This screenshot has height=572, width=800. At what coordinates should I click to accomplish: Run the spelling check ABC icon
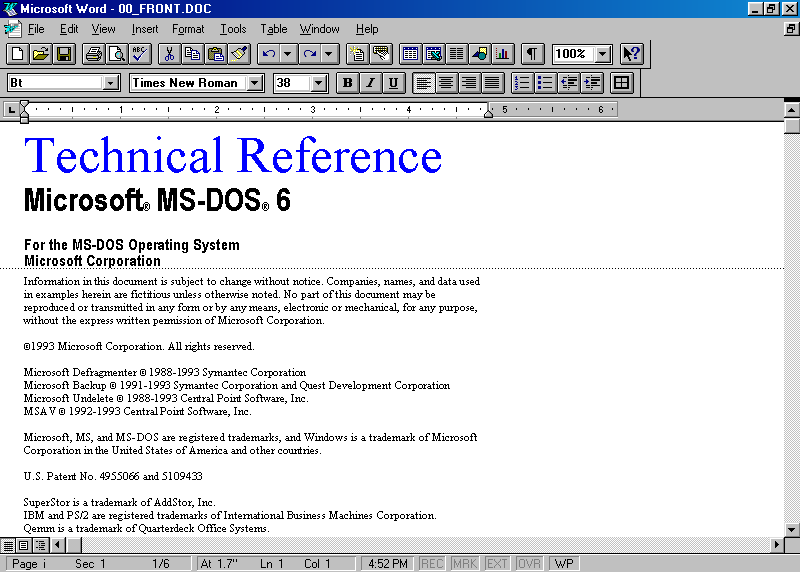pyautogui.click(x=140, y=54)
